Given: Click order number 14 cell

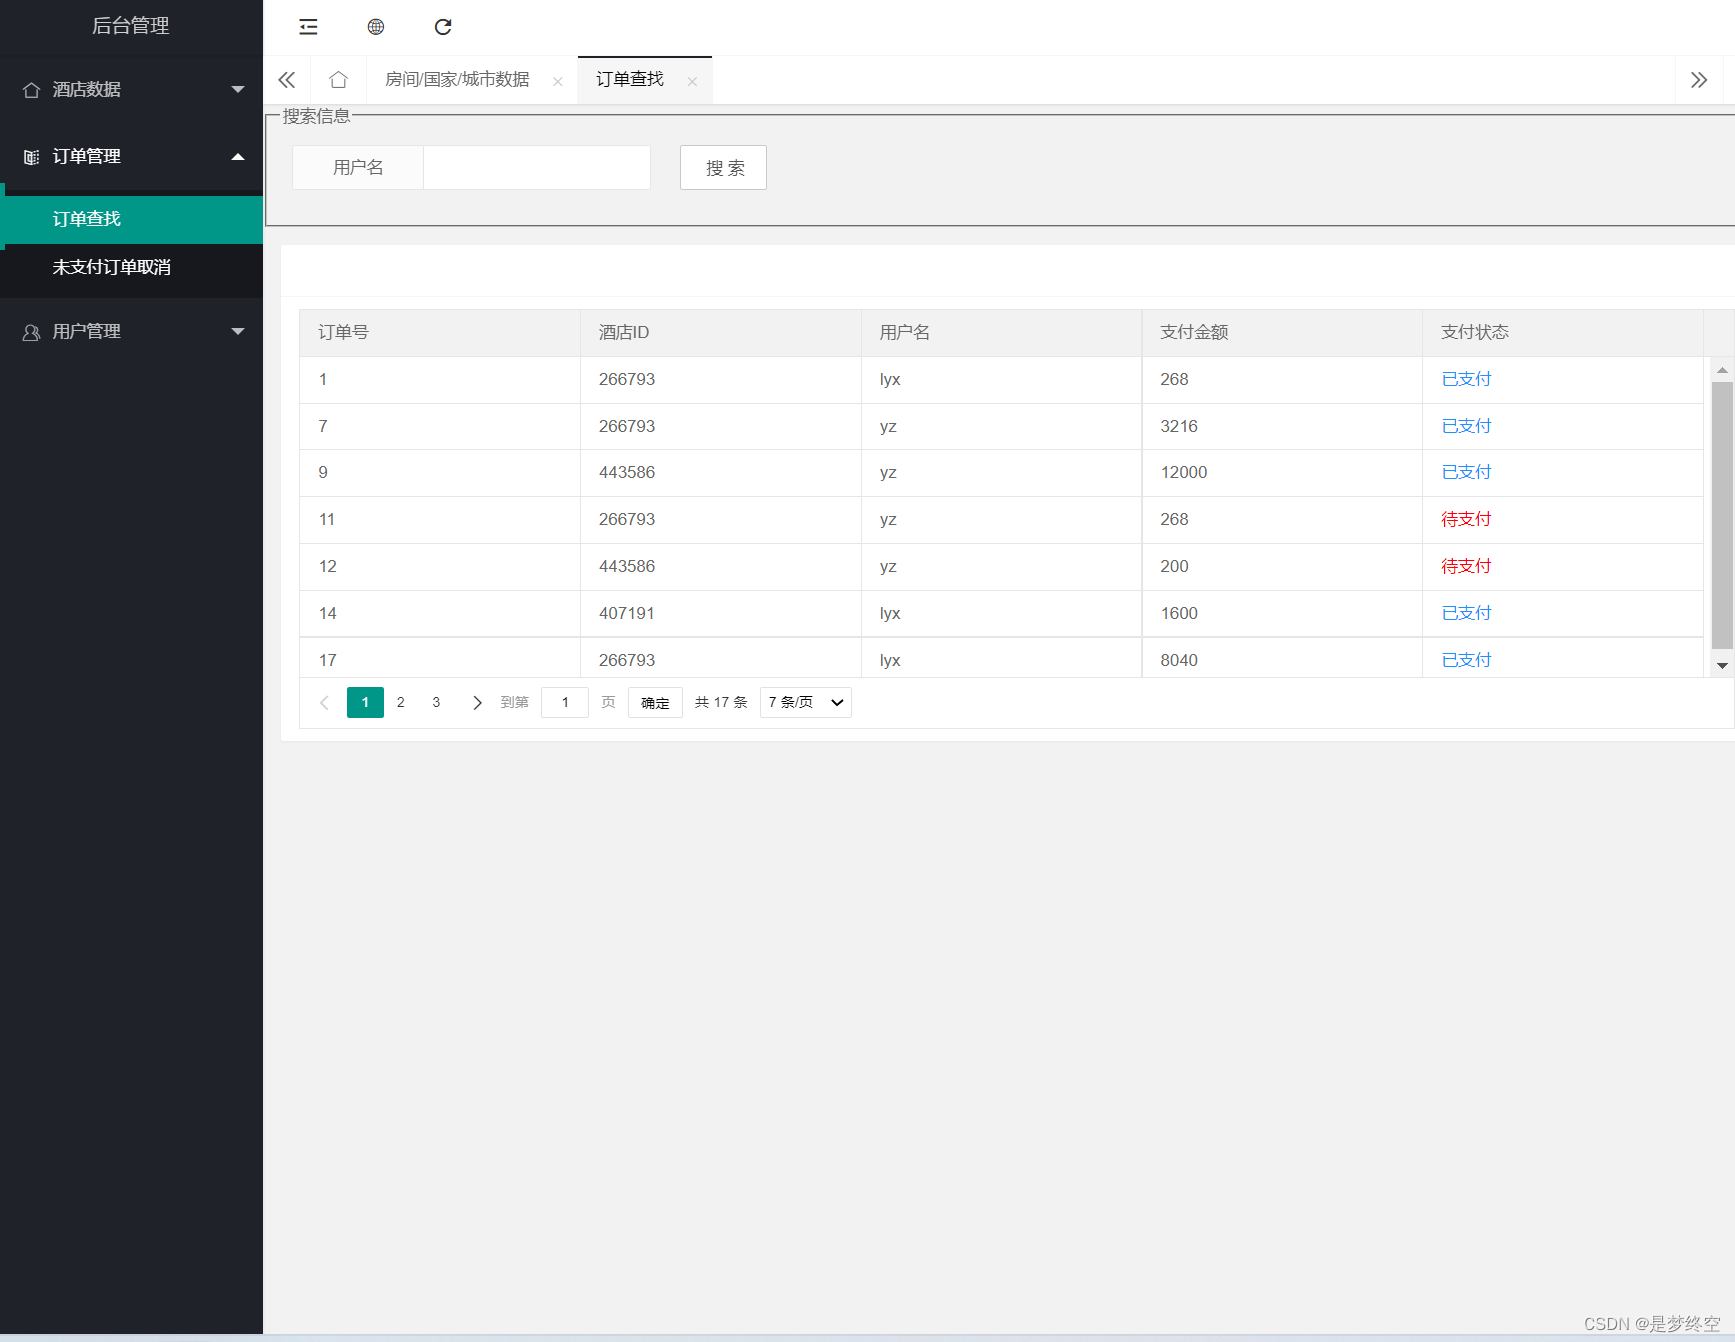Looking at the screenshot, I should [x=440, y=613].
